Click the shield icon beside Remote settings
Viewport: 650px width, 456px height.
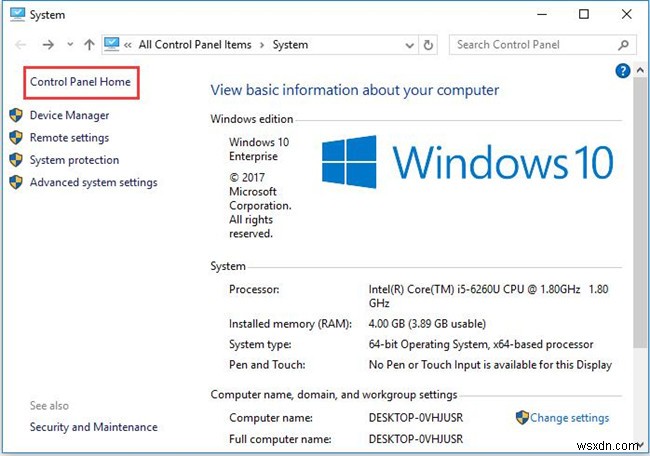point(16,137)
